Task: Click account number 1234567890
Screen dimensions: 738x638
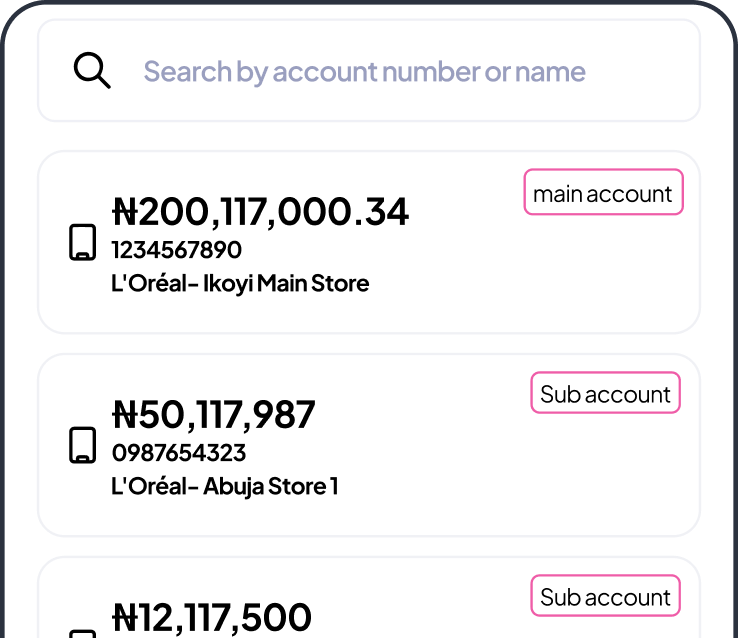Action: [x=176, y=250]
